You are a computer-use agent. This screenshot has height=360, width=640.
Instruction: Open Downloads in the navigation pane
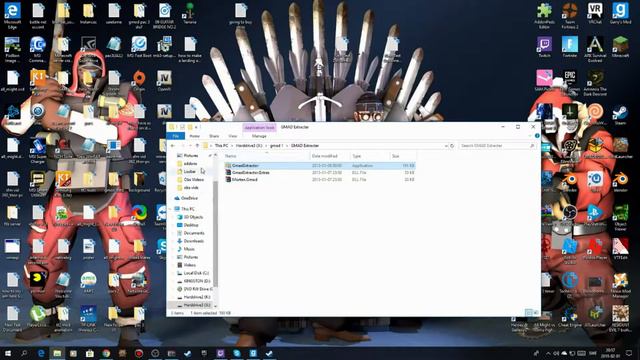point(193,241)
